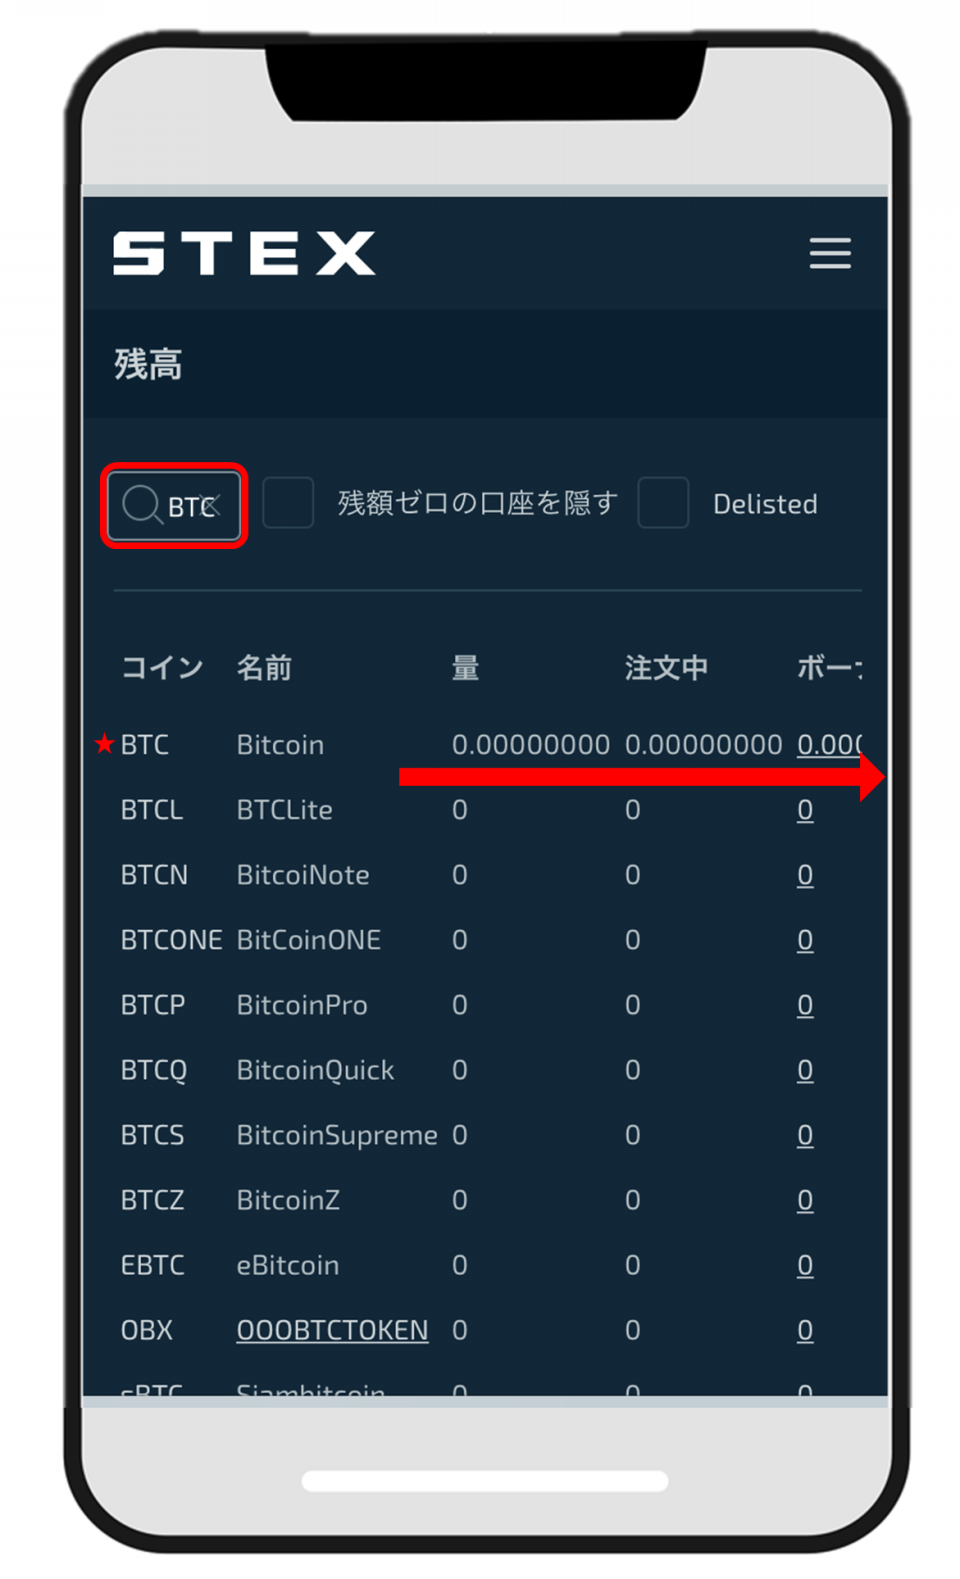Image resolution: width=960 pixels, height=1579 pixels.
Task: Click the search magnifier icon
Action: click(x=141, y=505)
